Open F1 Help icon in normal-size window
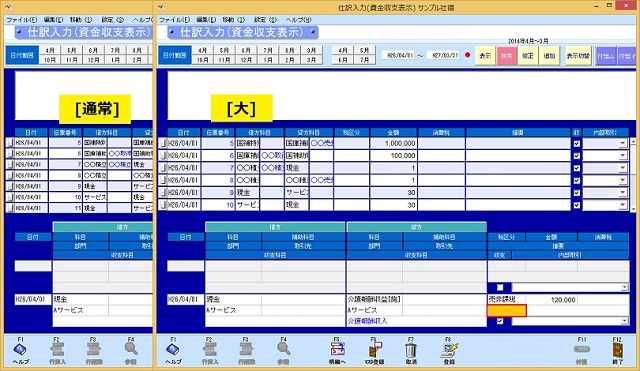The image size is (640, 371). click(x=20, y=349)
